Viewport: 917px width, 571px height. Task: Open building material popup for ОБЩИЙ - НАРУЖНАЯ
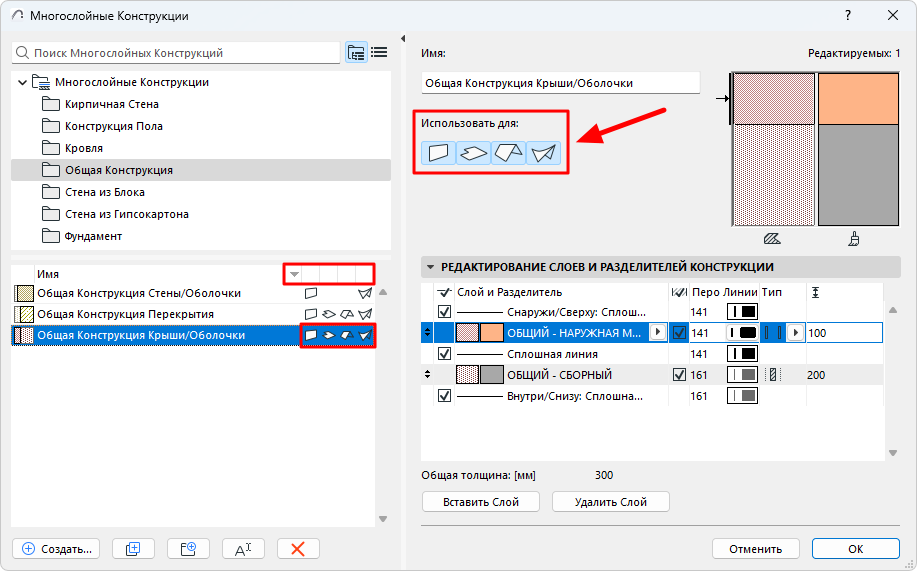658,332
